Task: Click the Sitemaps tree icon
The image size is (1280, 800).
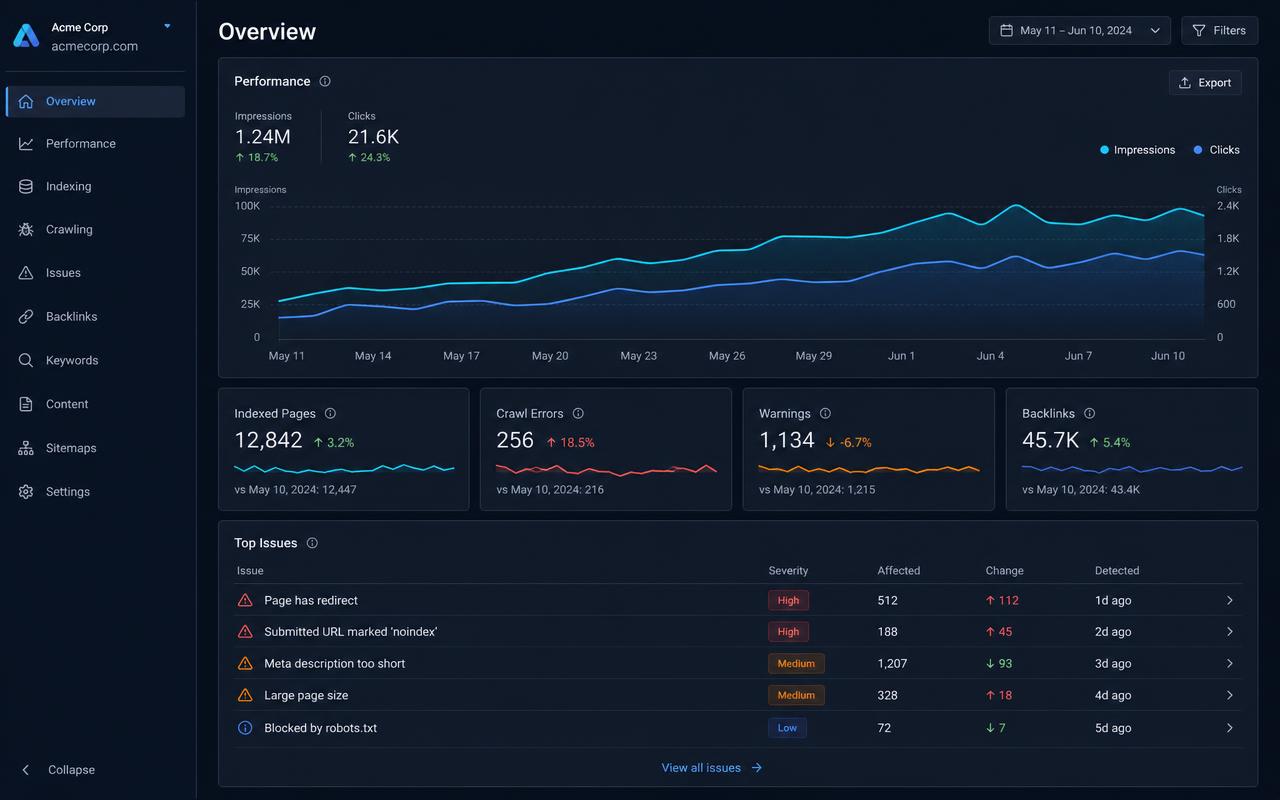Action: [26, 448]
